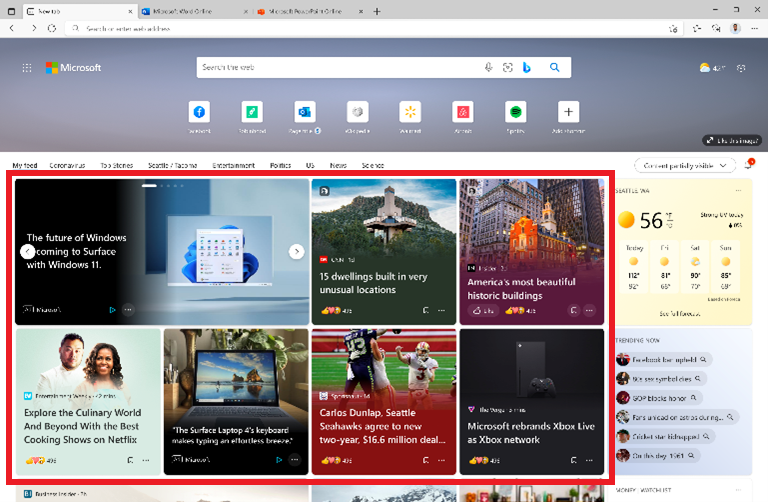Image resolution: width=768 pixels, height=502 pixels.
Task: Show previous slide in Windows 11 carousel
Action: pos(28,252)
